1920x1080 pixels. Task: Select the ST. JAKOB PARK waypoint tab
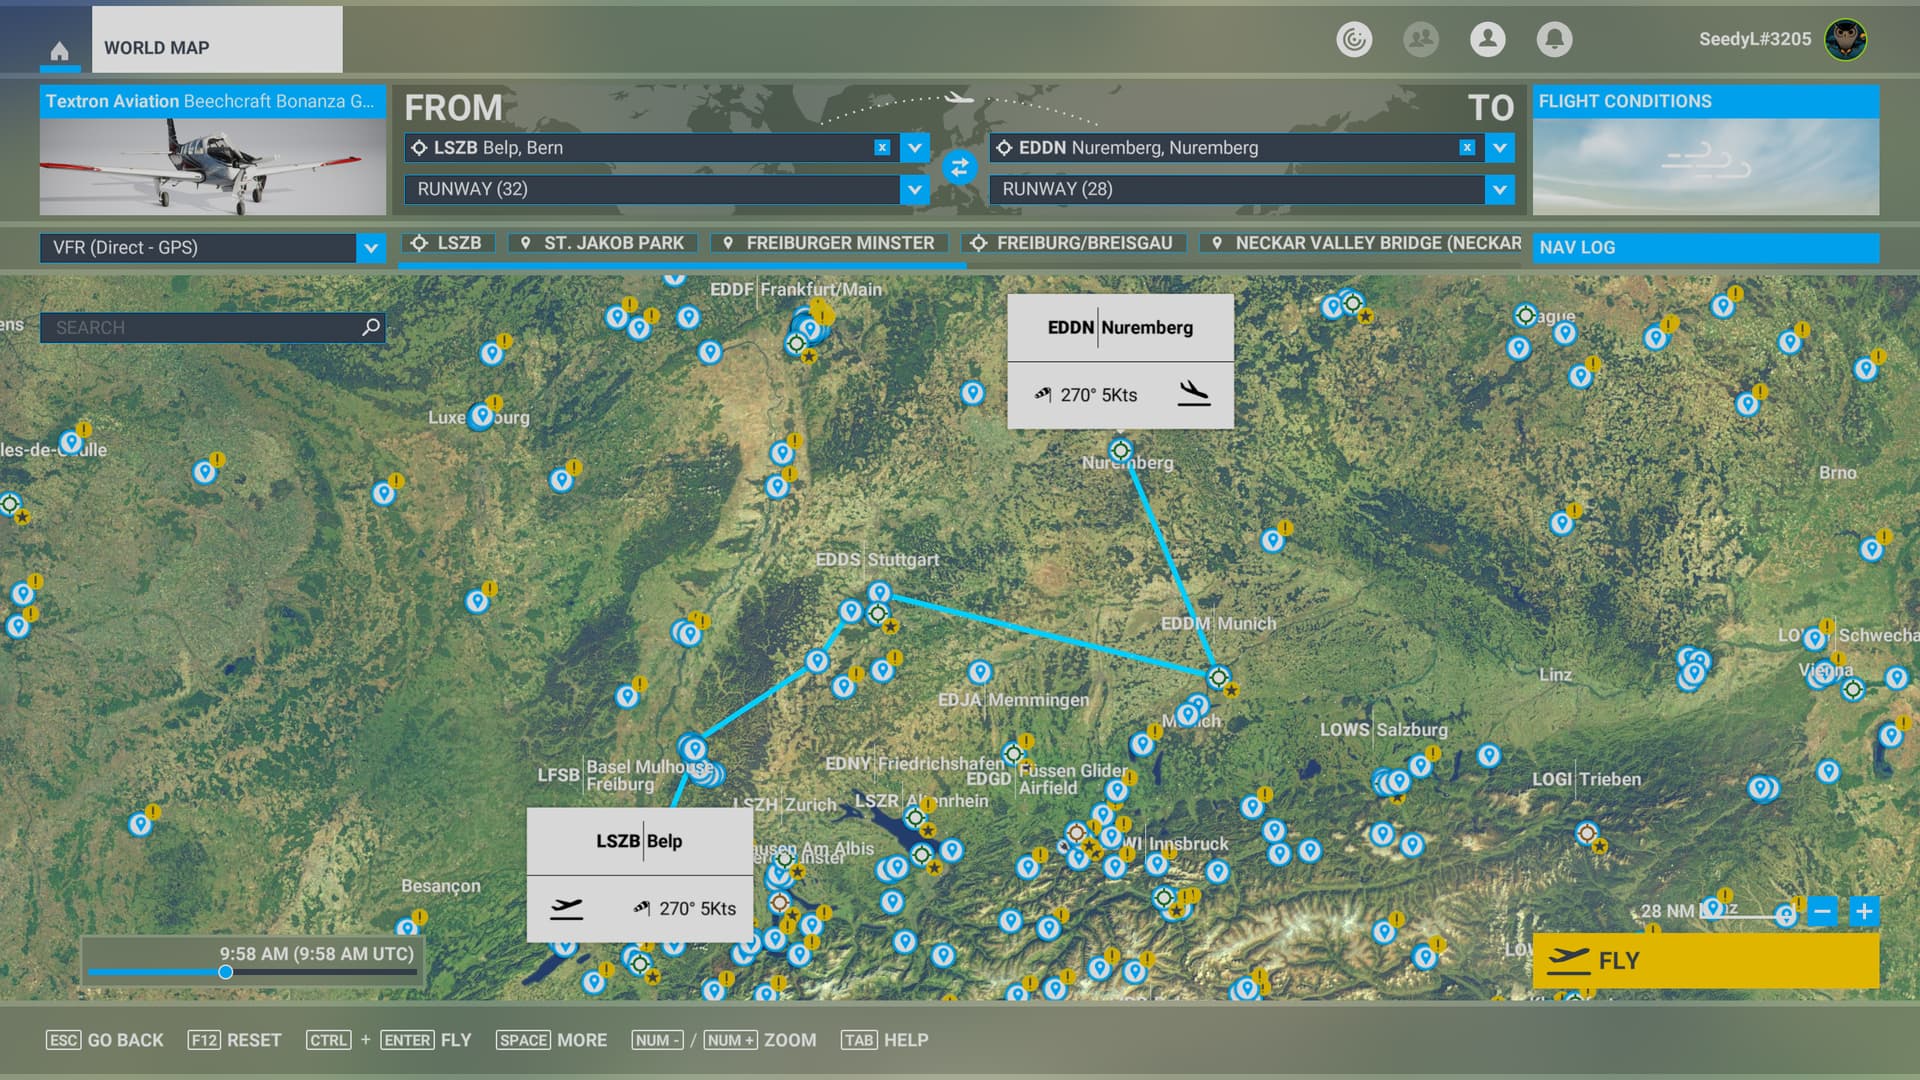click(x=602, y=243)
